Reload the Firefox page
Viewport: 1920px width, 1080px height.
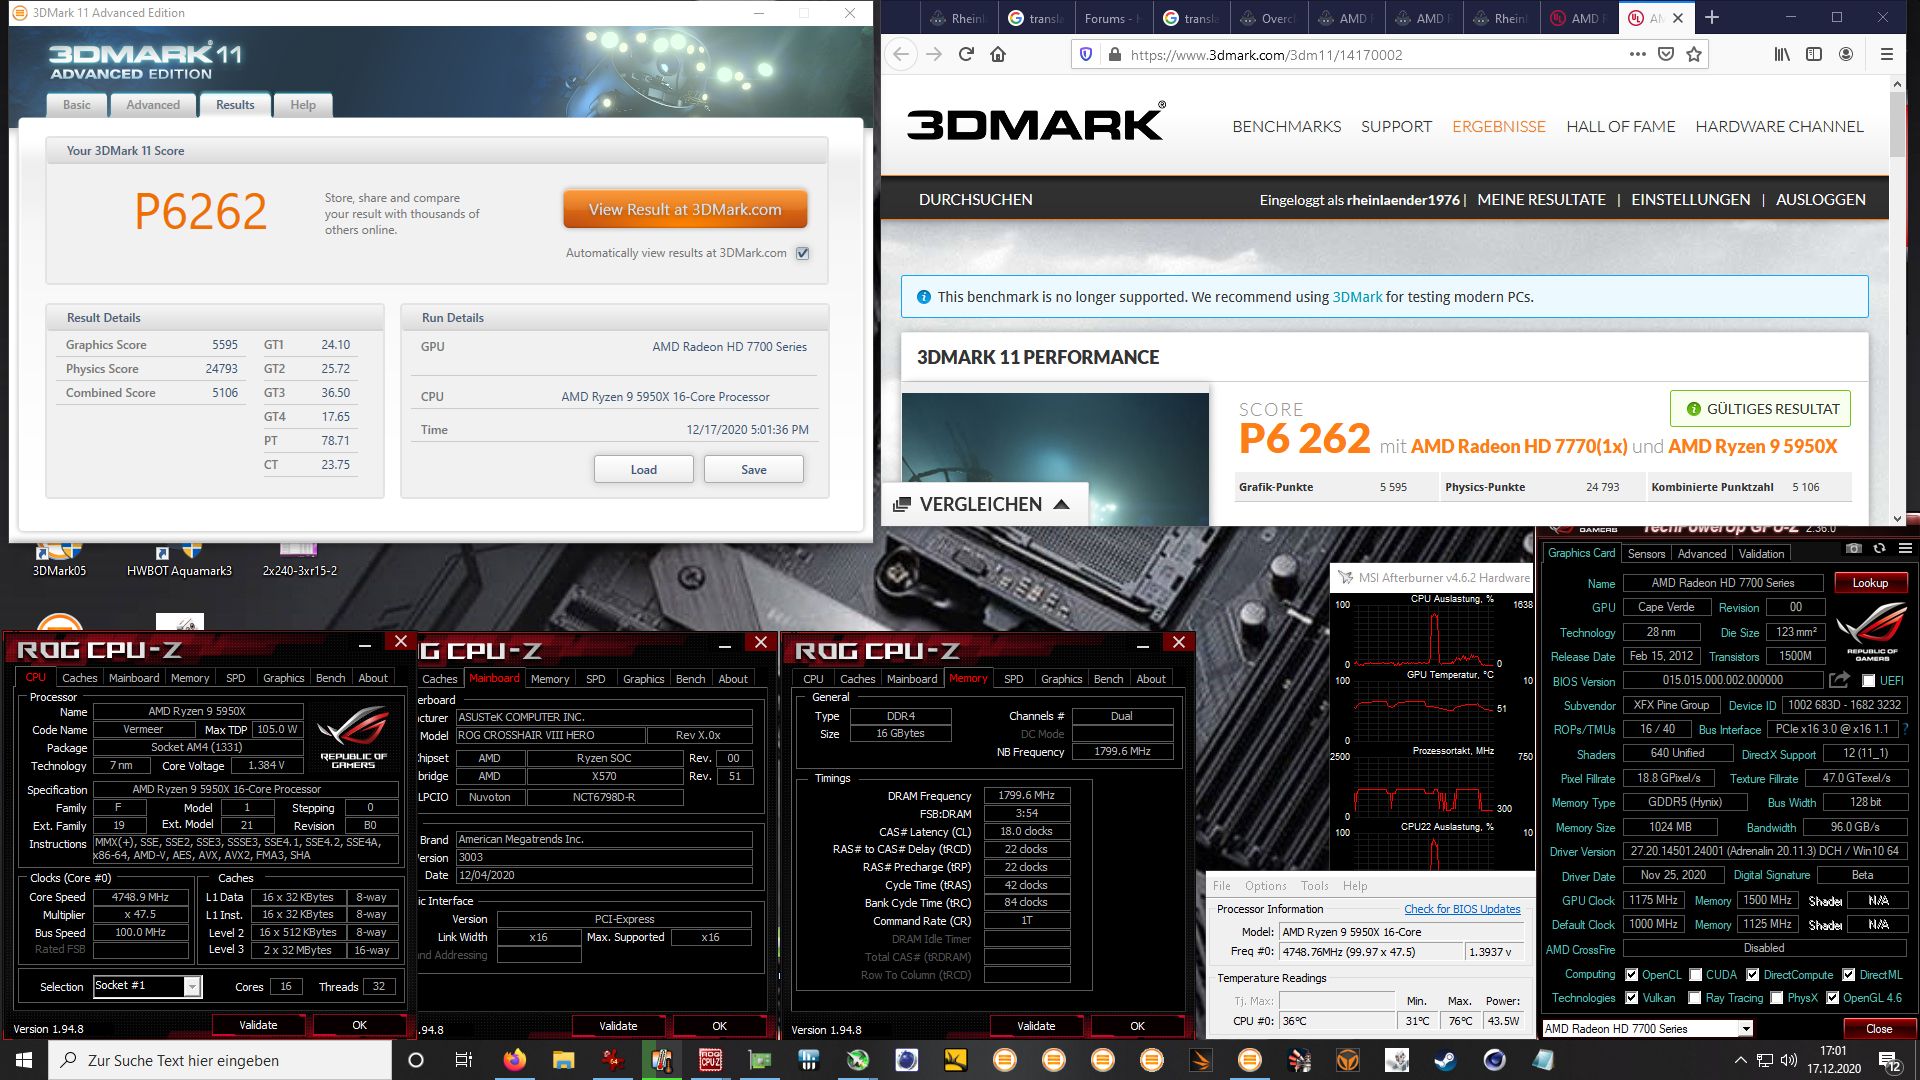[x=966, y=54]
